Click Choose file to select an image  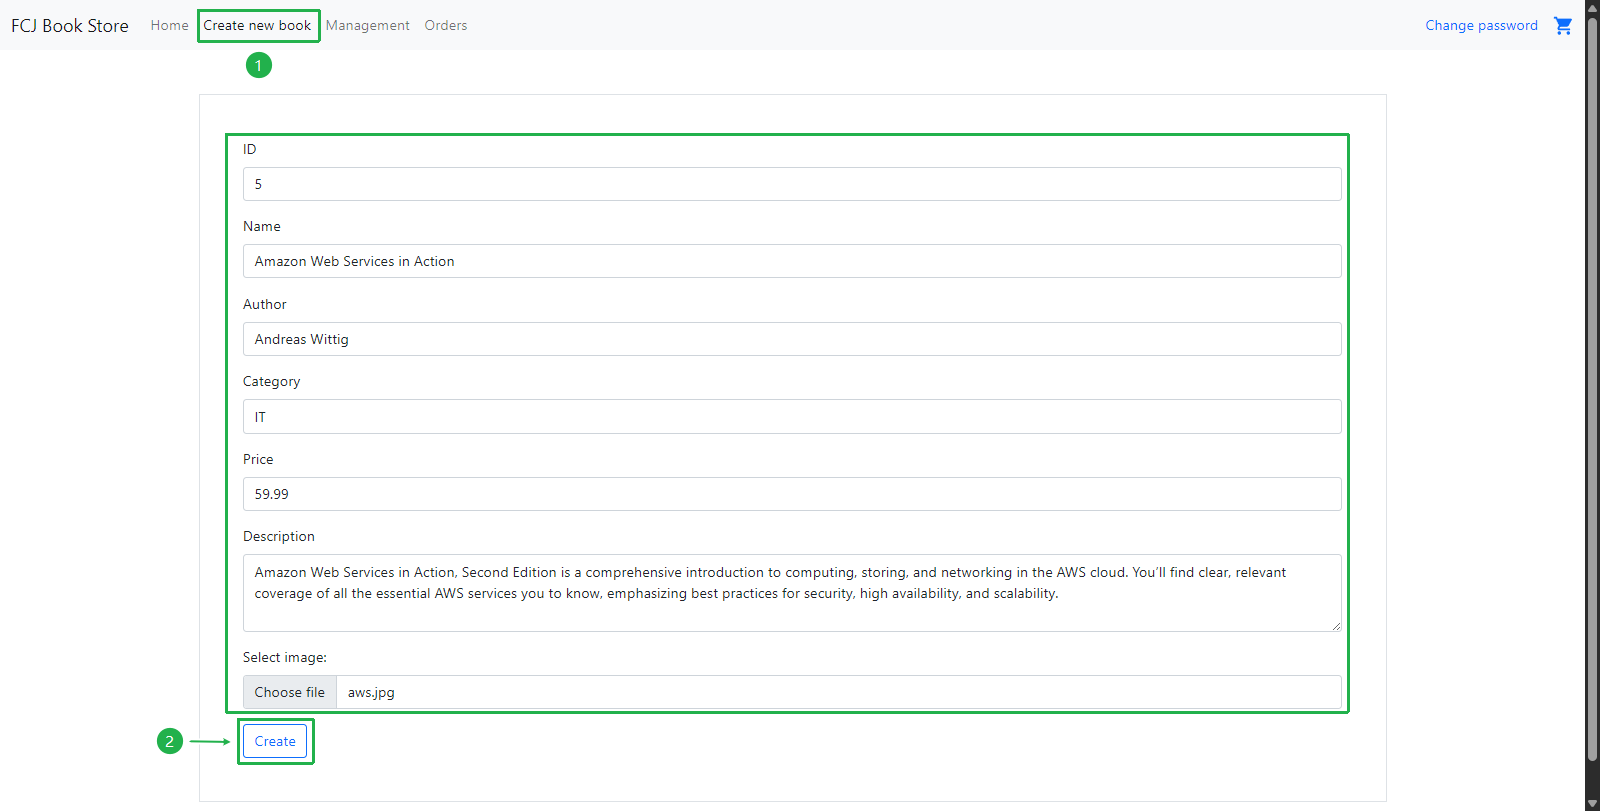(290, 692)
